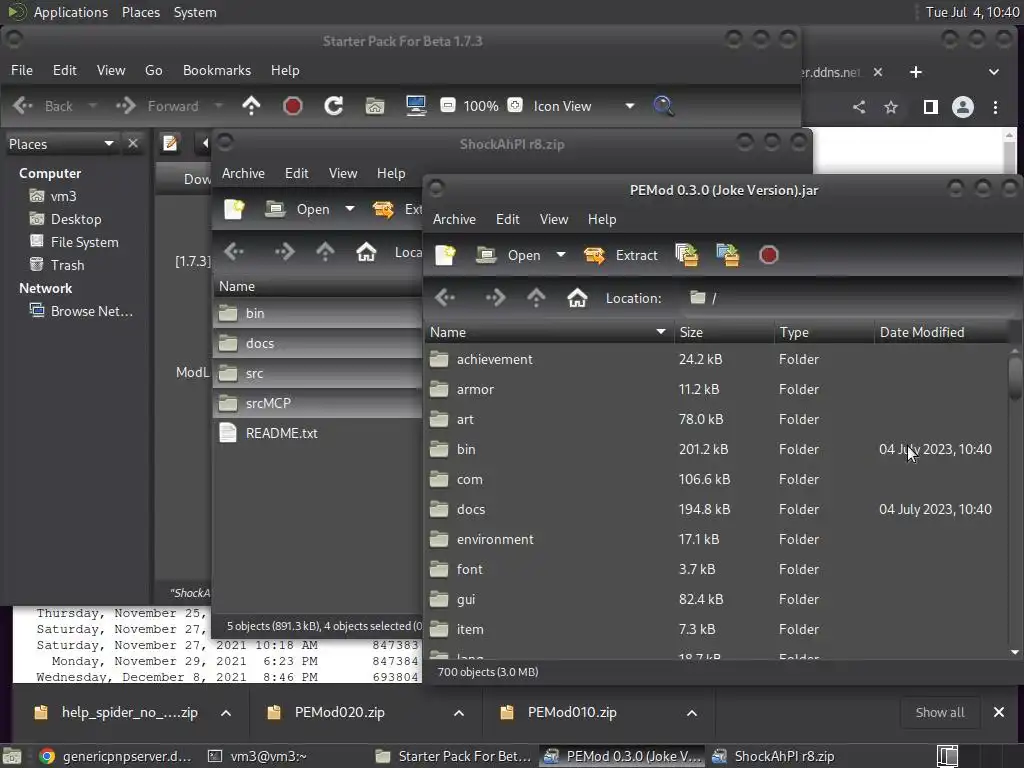Click show desktop icon in bottom panel
Viewport: 1024px width, 768px height.
[x=11, y=756]
